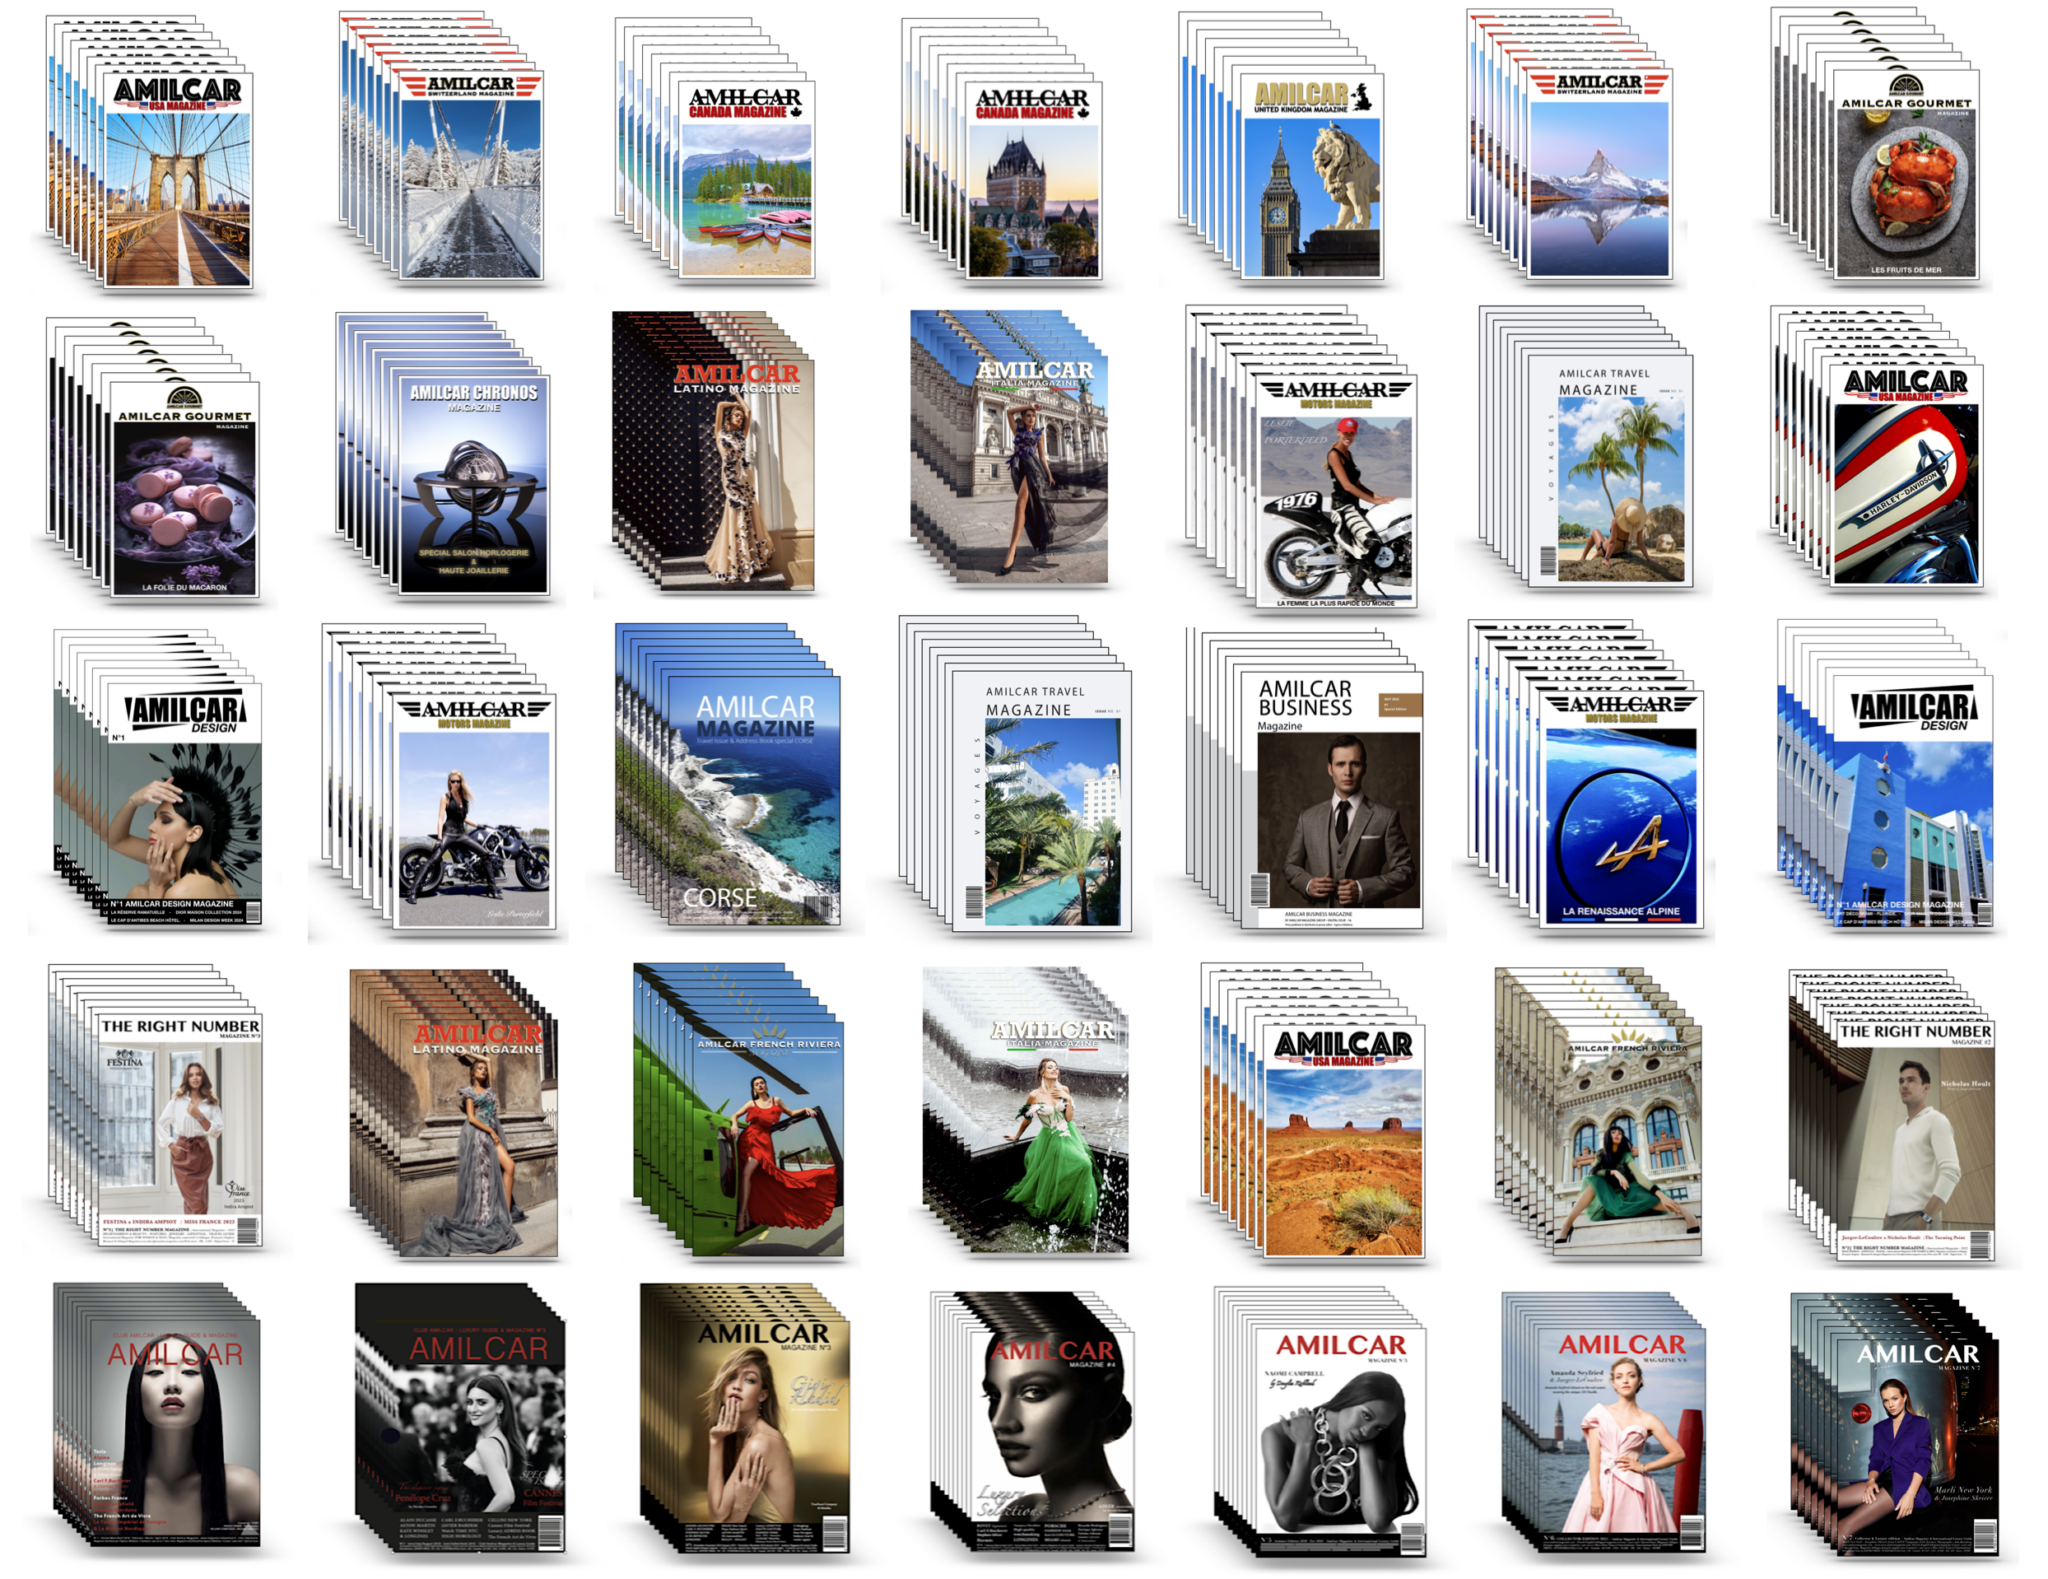Select Amilcar French Riviera red dress cover
Image resolution: width=2048 pixels, height=1579 pixels.
(768, 1140)
